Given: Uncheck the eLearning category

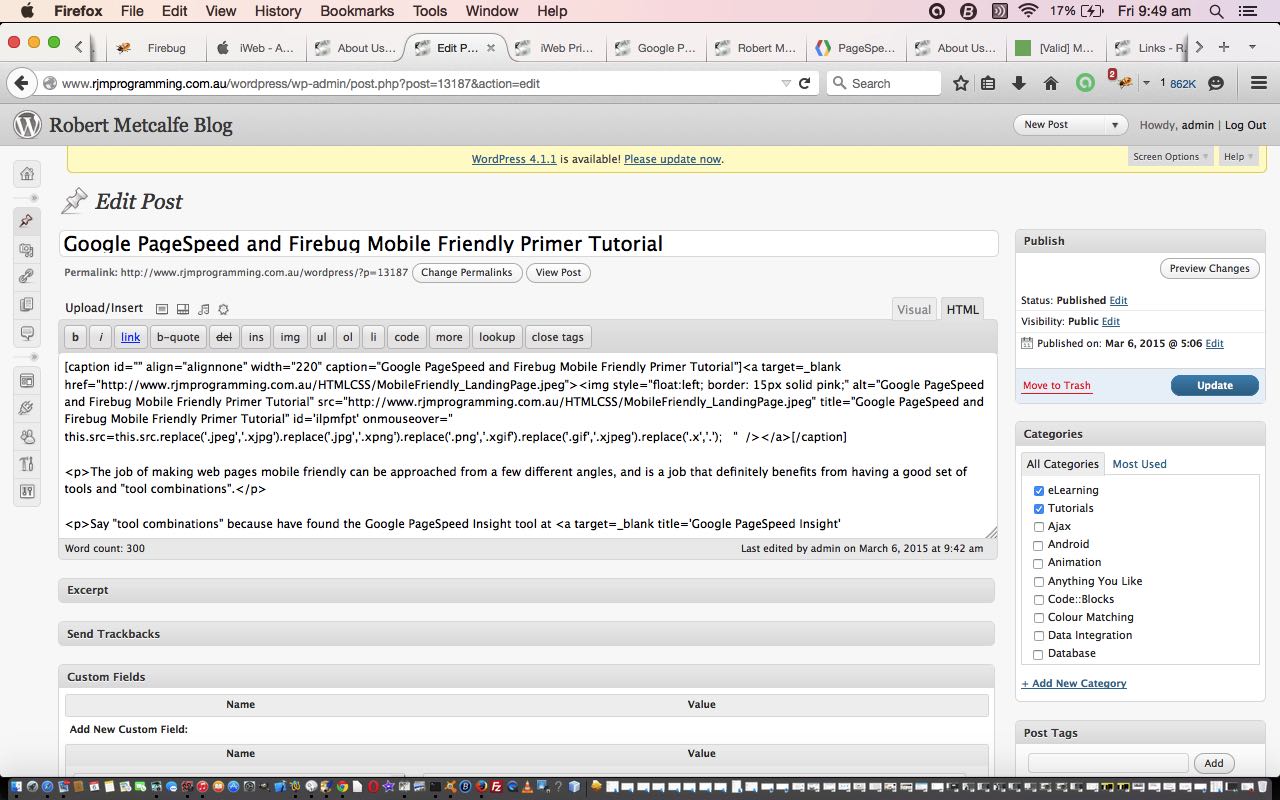Looking at the screenshot, I should [x=1039, y=491].
